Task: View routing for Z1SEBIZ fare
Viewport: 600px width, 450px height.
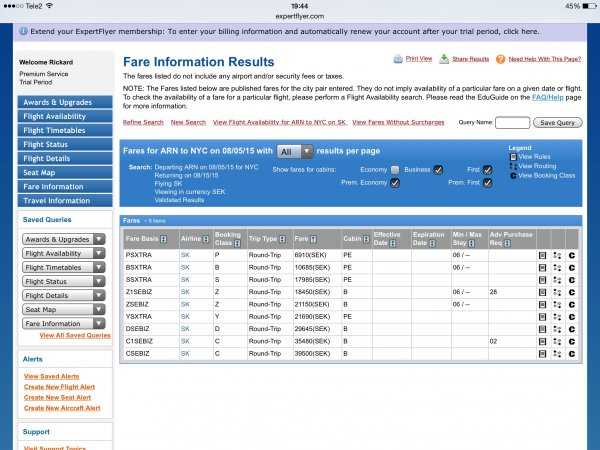Action: click(556, 292)
